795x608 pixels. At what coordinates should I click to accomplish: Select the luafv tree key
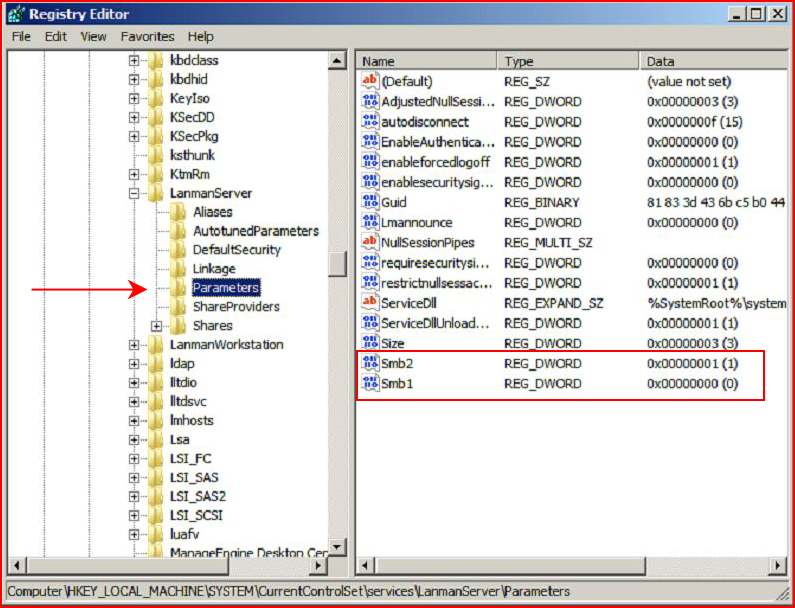[x=183, y=534]
